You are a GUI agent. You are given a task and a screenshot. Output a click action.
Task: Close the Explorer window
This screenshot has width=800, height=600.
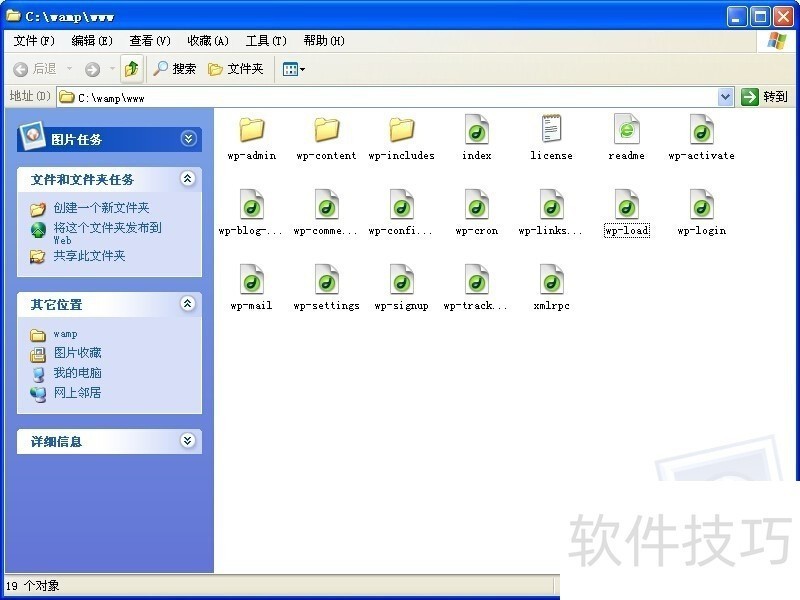pyautogui.click(x=783, y=17)
